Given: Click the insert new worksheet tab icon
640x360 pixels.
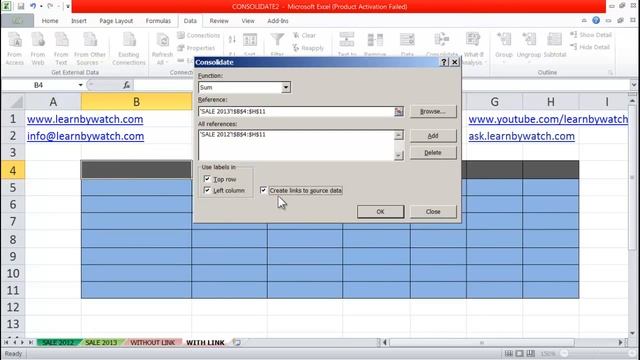Looking at the screenshot, I should 236,342.
